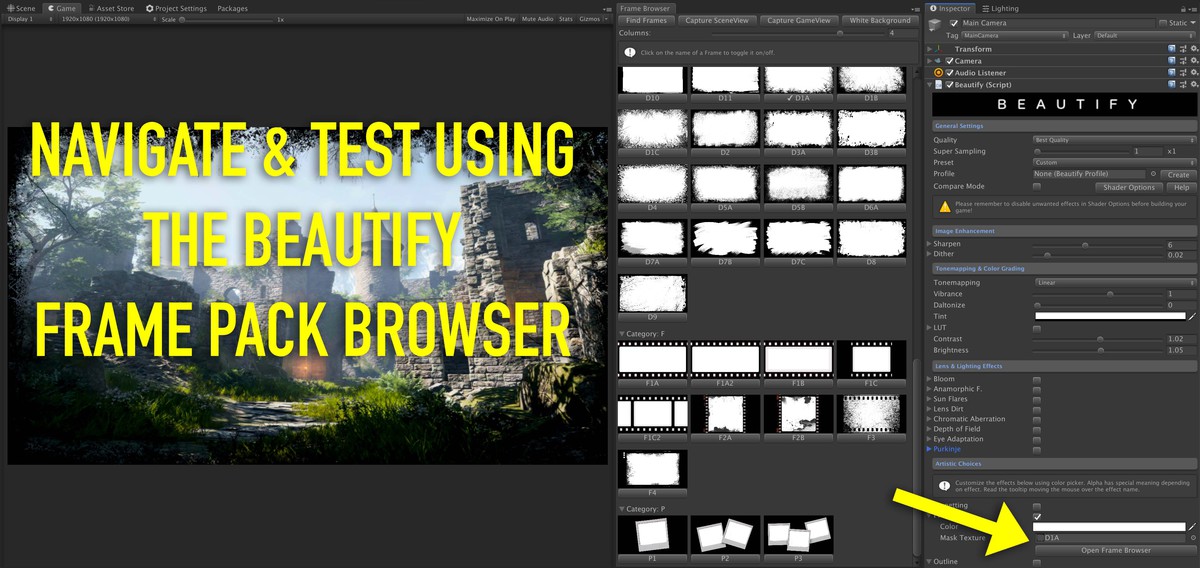This screenshot has width=1200, height=568.
Task: Open the Inspector panel options menu
Action: pyautogui.click(x=1192, y=9)
